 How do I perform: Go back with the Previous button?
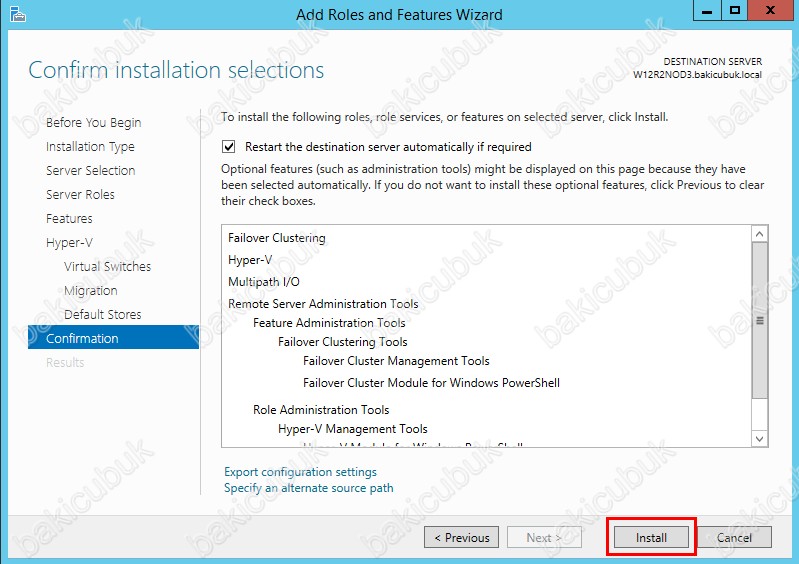tap(461, 538)
